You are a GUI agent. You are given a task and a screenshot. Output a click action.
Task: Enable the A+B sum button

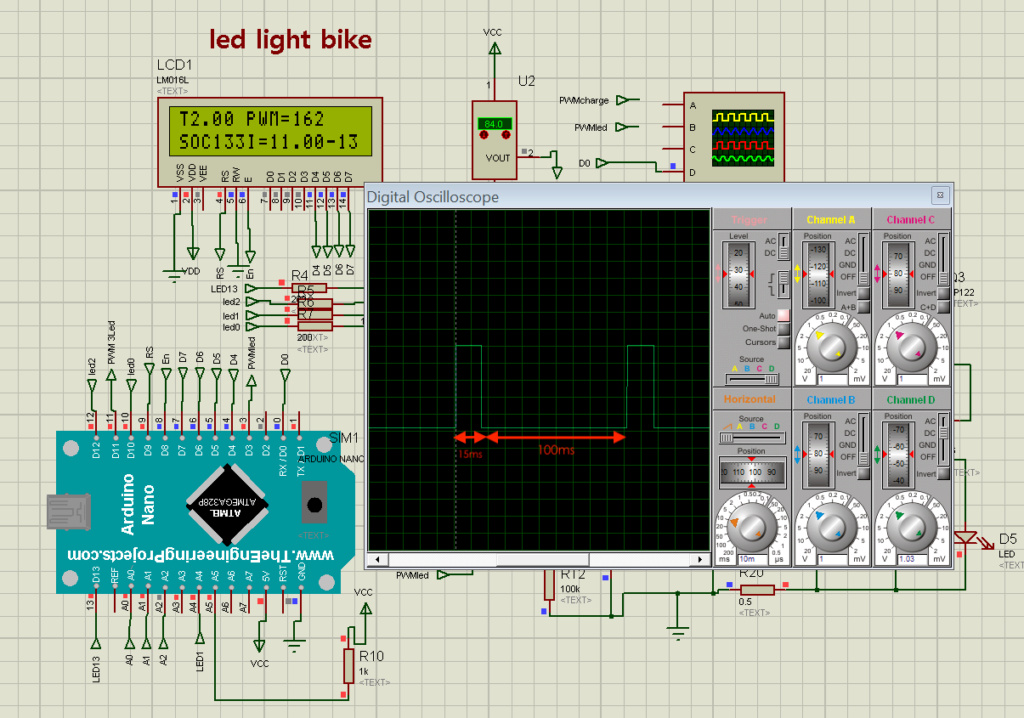[863, 307]
